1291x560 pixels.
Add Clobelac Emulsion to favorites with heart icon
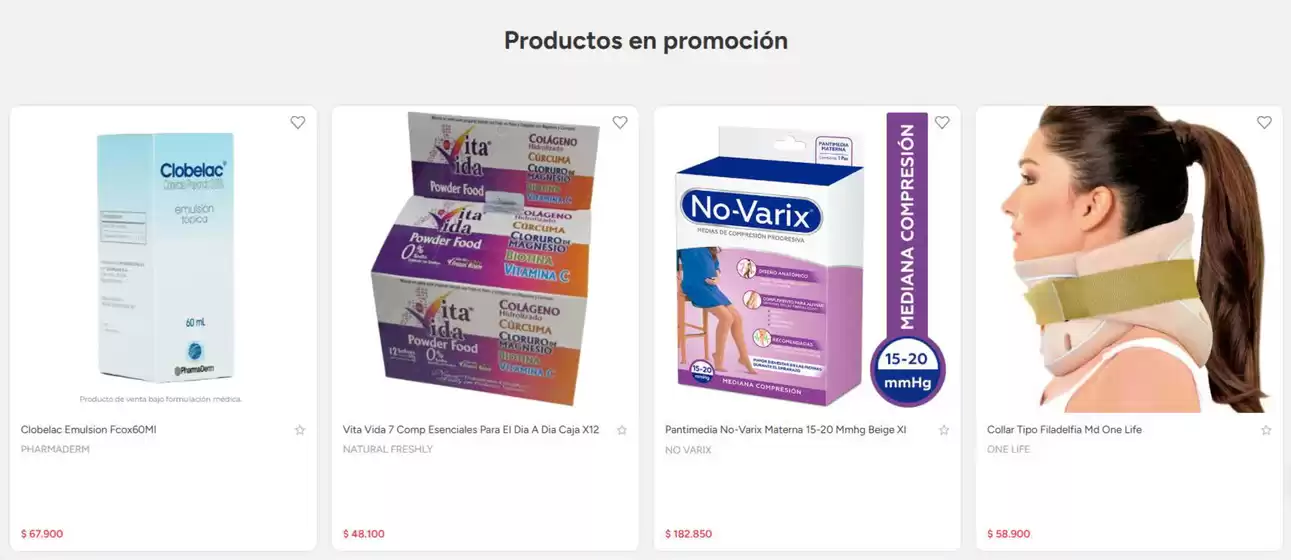pos(298,122)
